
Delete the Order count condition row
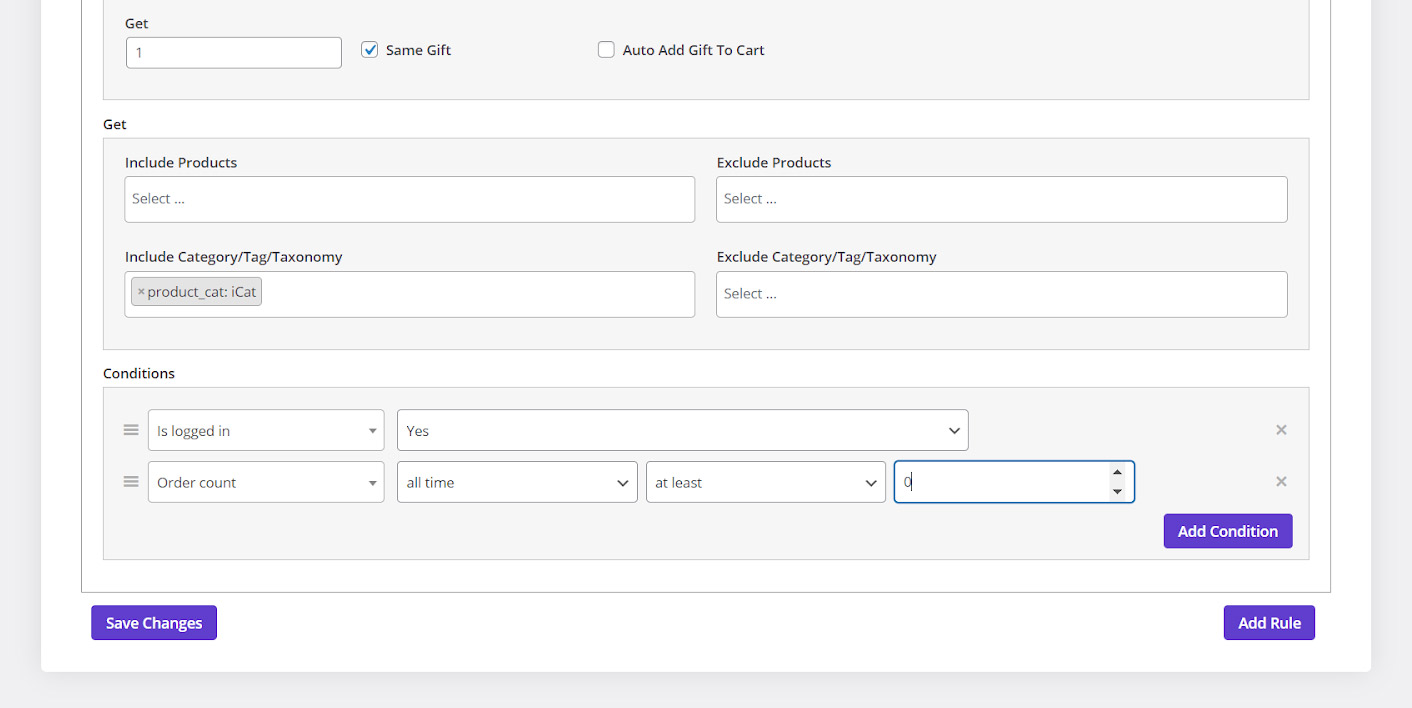tap(1281, 482)
